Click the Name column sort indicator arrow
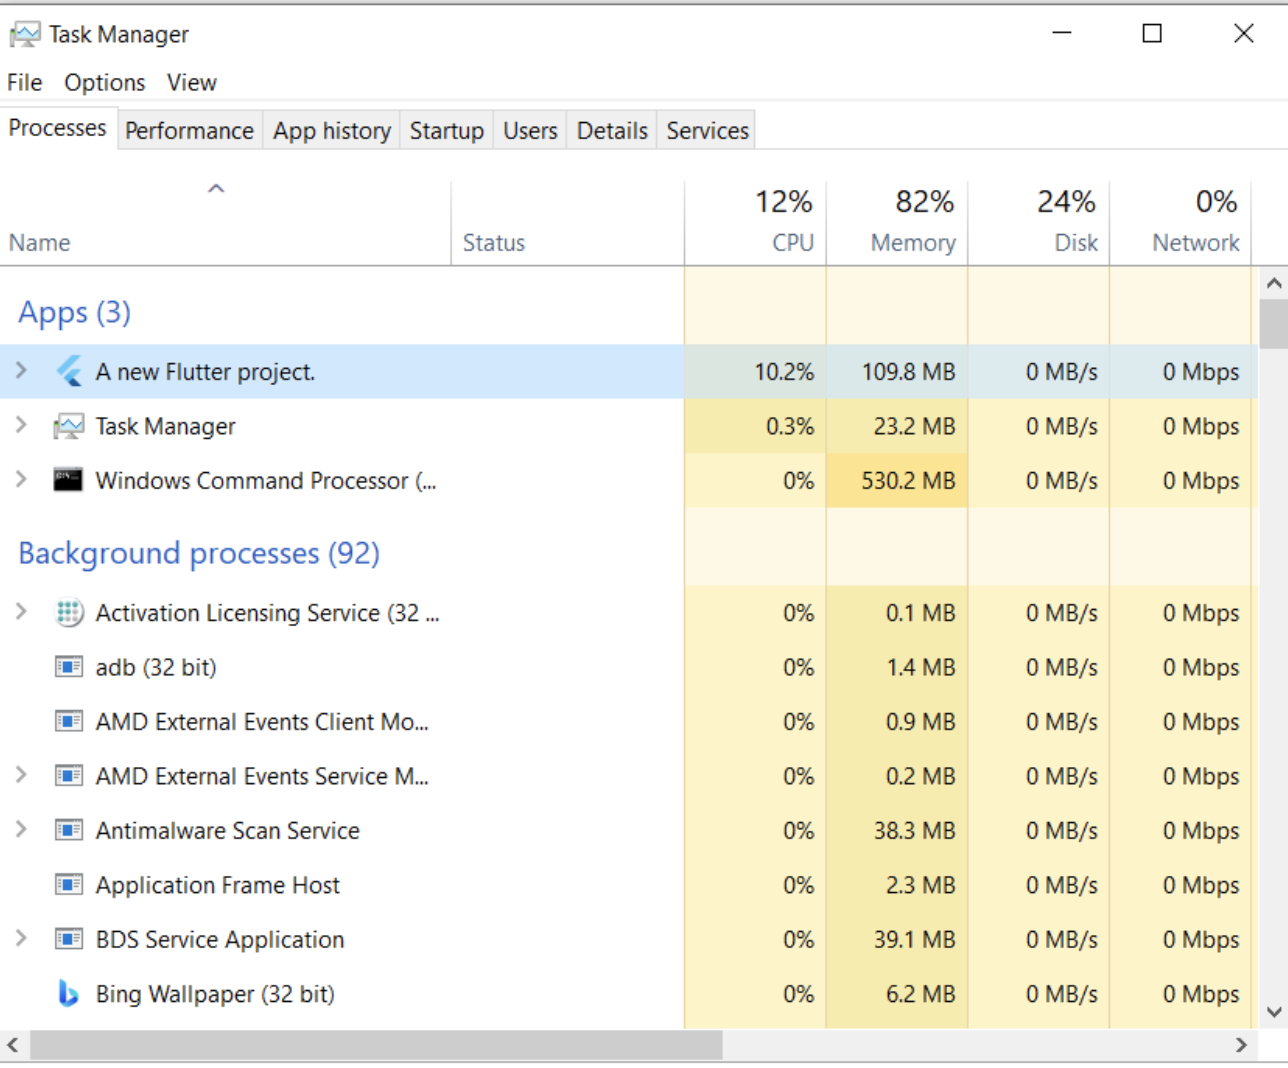Viewport: 1288px width, 1068px height. pos(216,188)
